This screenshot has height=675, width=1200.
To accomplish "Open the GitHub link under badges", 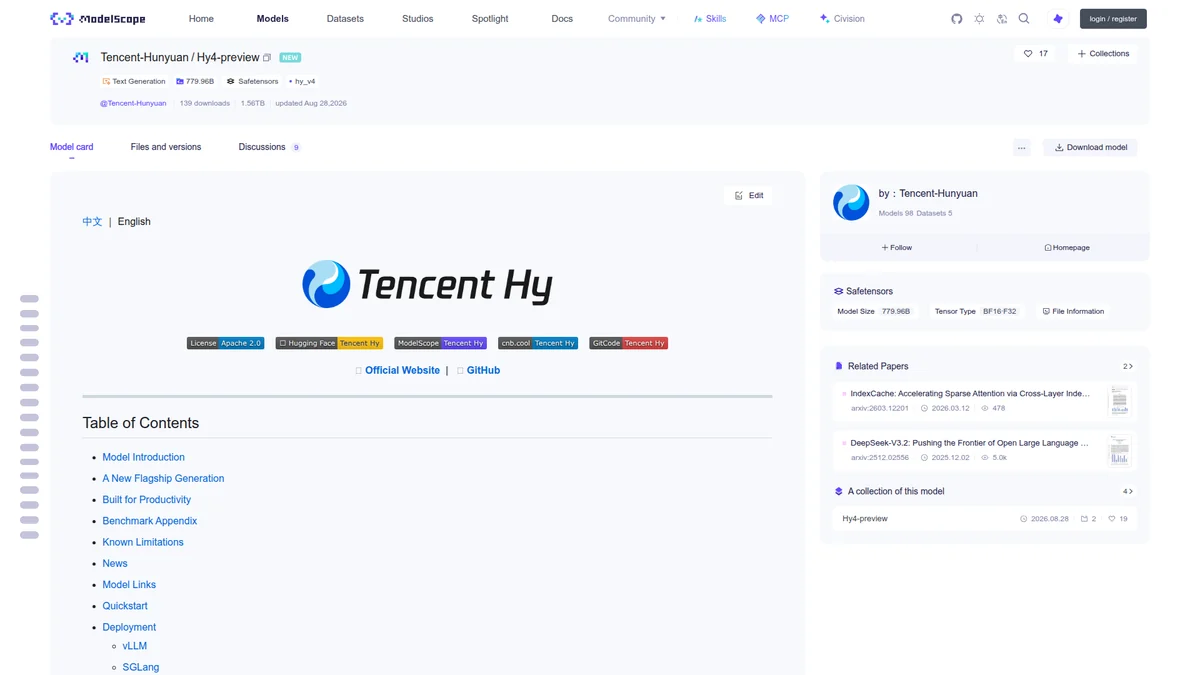I will pyautogui.click(x=483, y=370).
